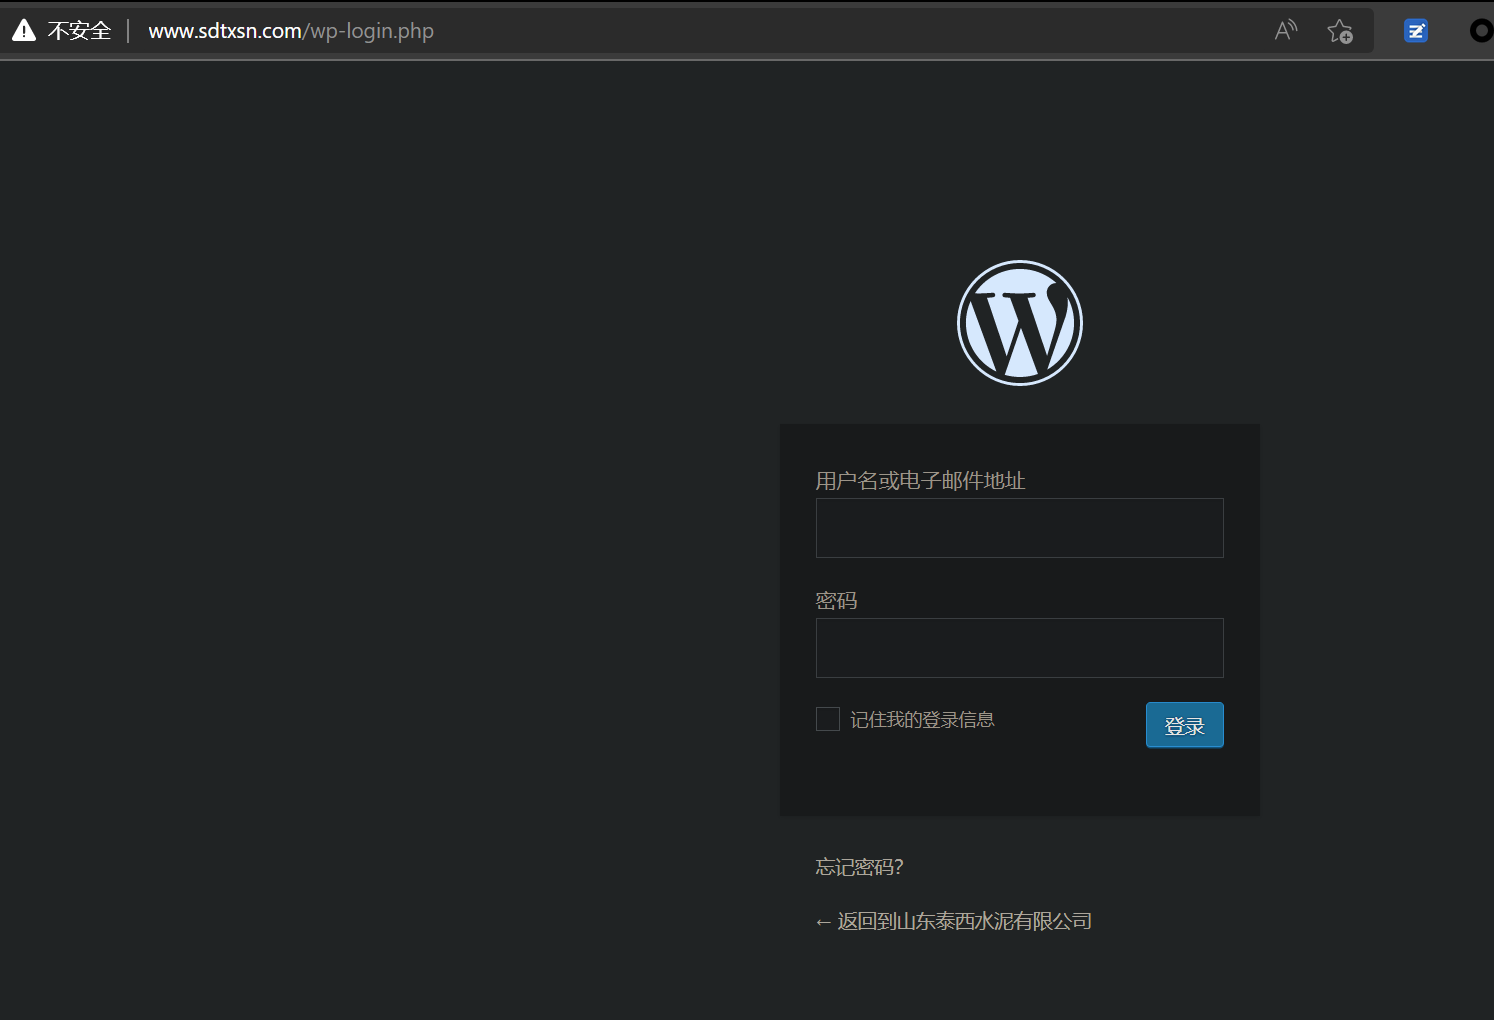
Task: Tick the 记住我的登录信息 checkbox
Action: pos(828,719)
